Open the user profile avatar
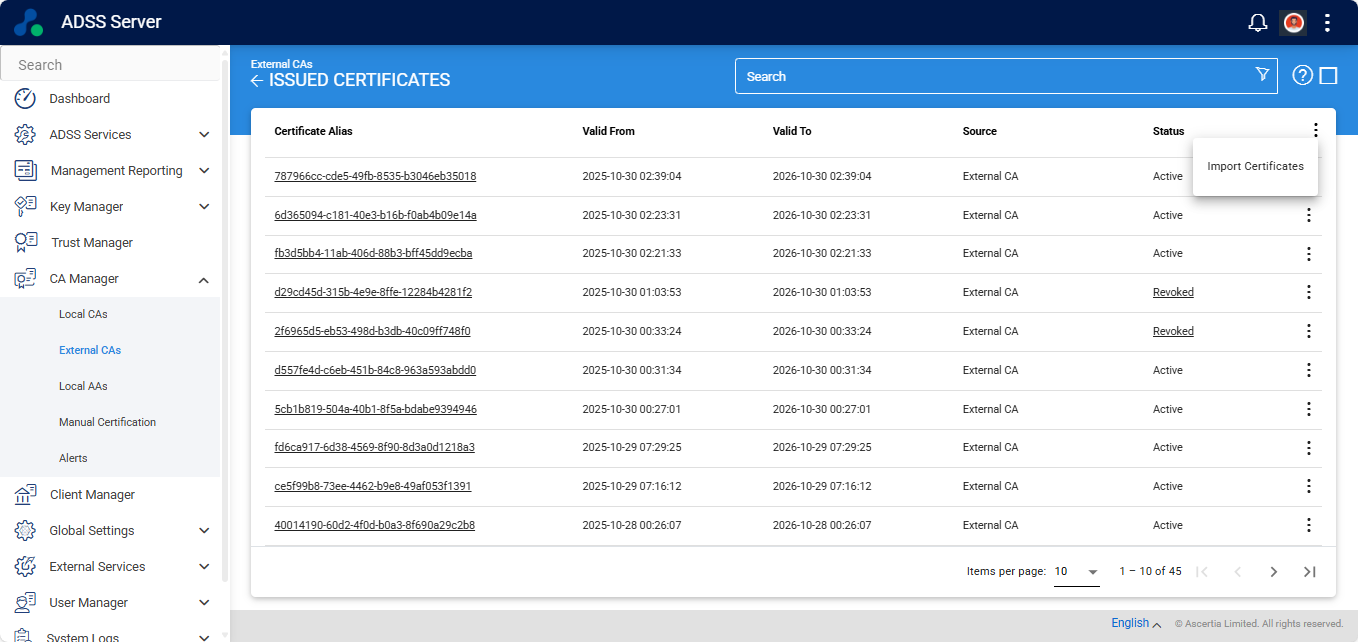Screen dimensions: 1358x642 pos(1294,23)
